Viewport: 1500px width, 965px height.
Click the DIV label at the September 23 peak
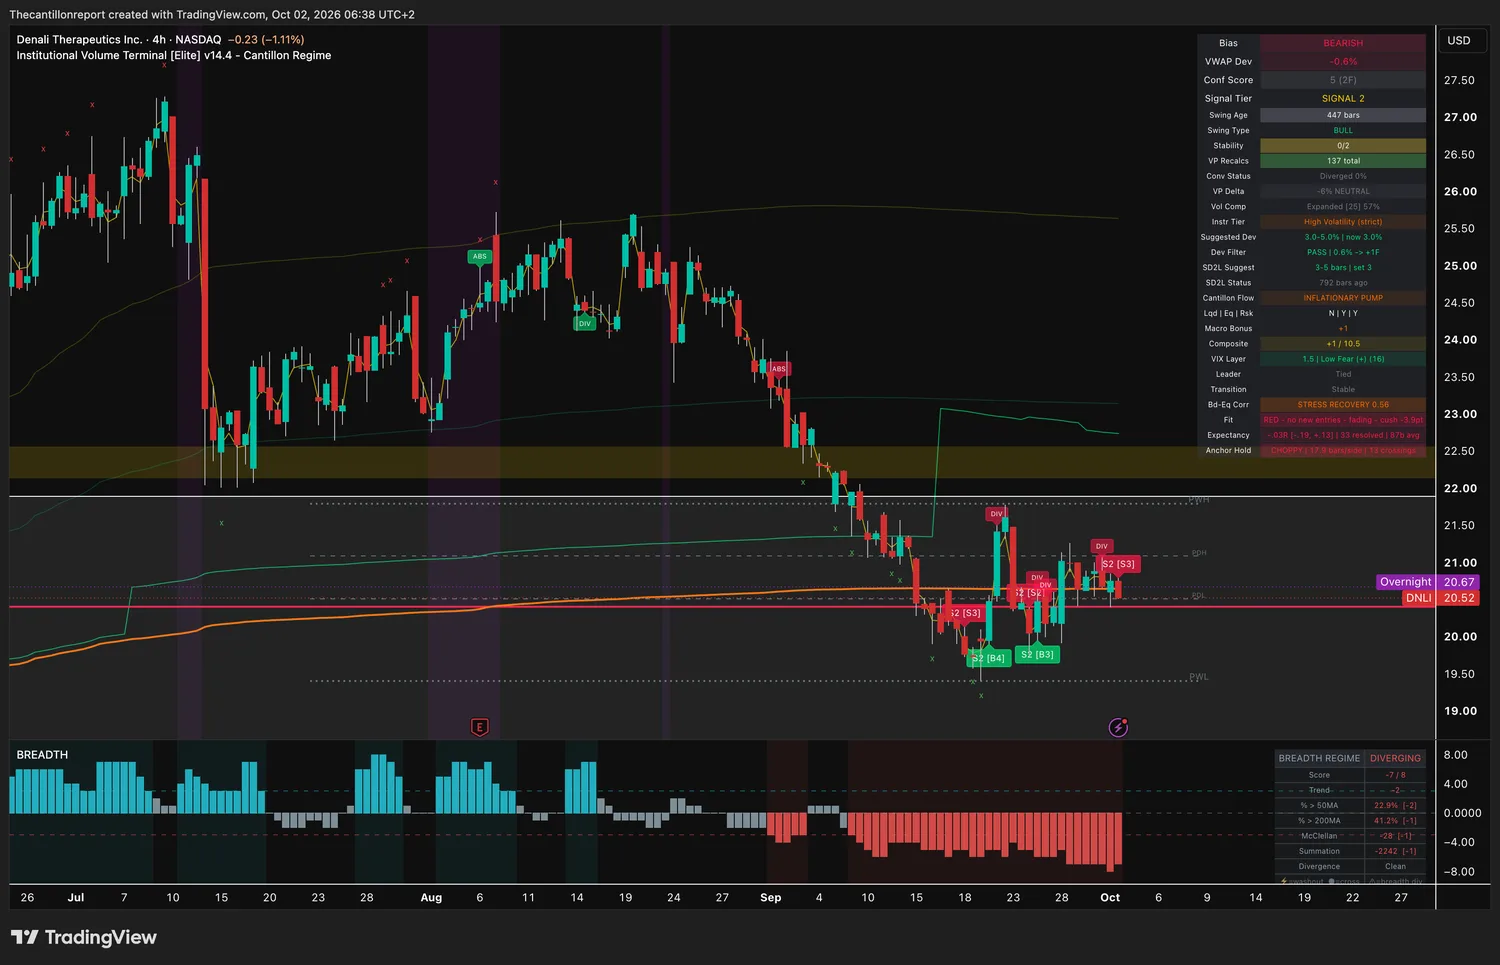(996, 514)
